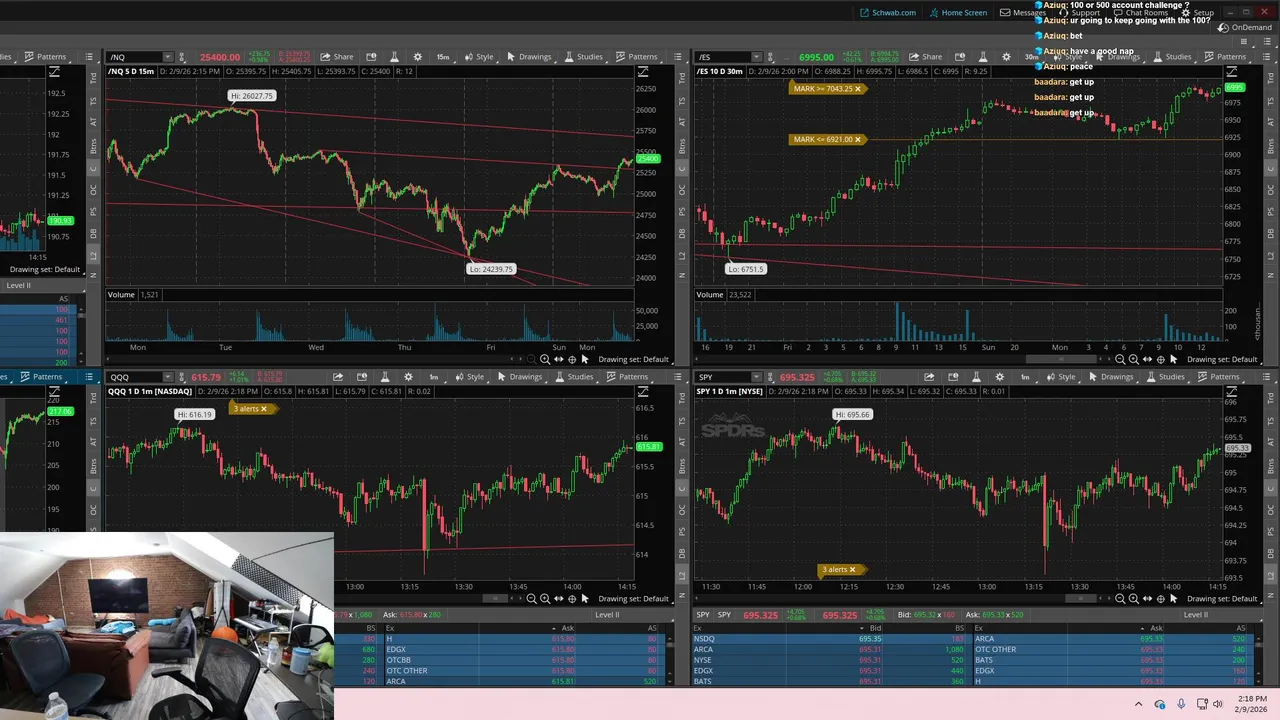Click pan arrows icon under QQQ chart
Image resolution: width=1280 pixels, height=720 pixels.
[x=558, y=599]
